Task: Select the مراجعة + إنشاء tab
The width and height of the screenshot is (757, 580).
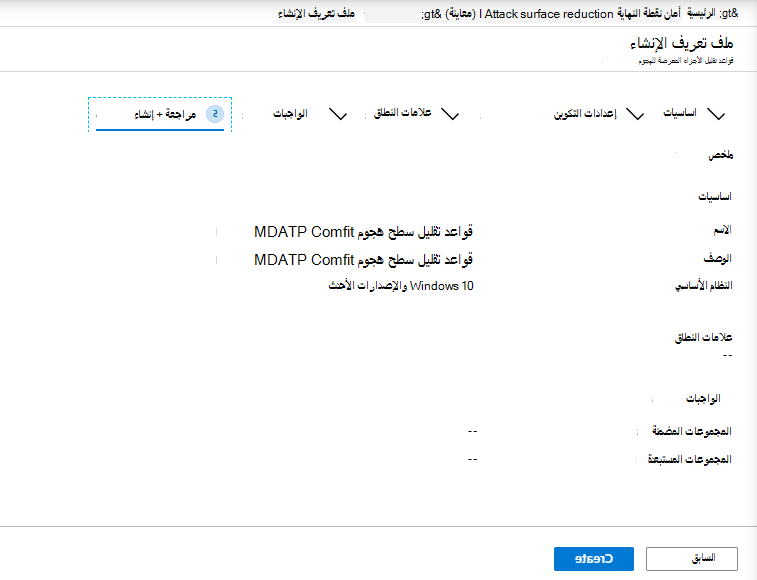Action: (x=165, y=114)
